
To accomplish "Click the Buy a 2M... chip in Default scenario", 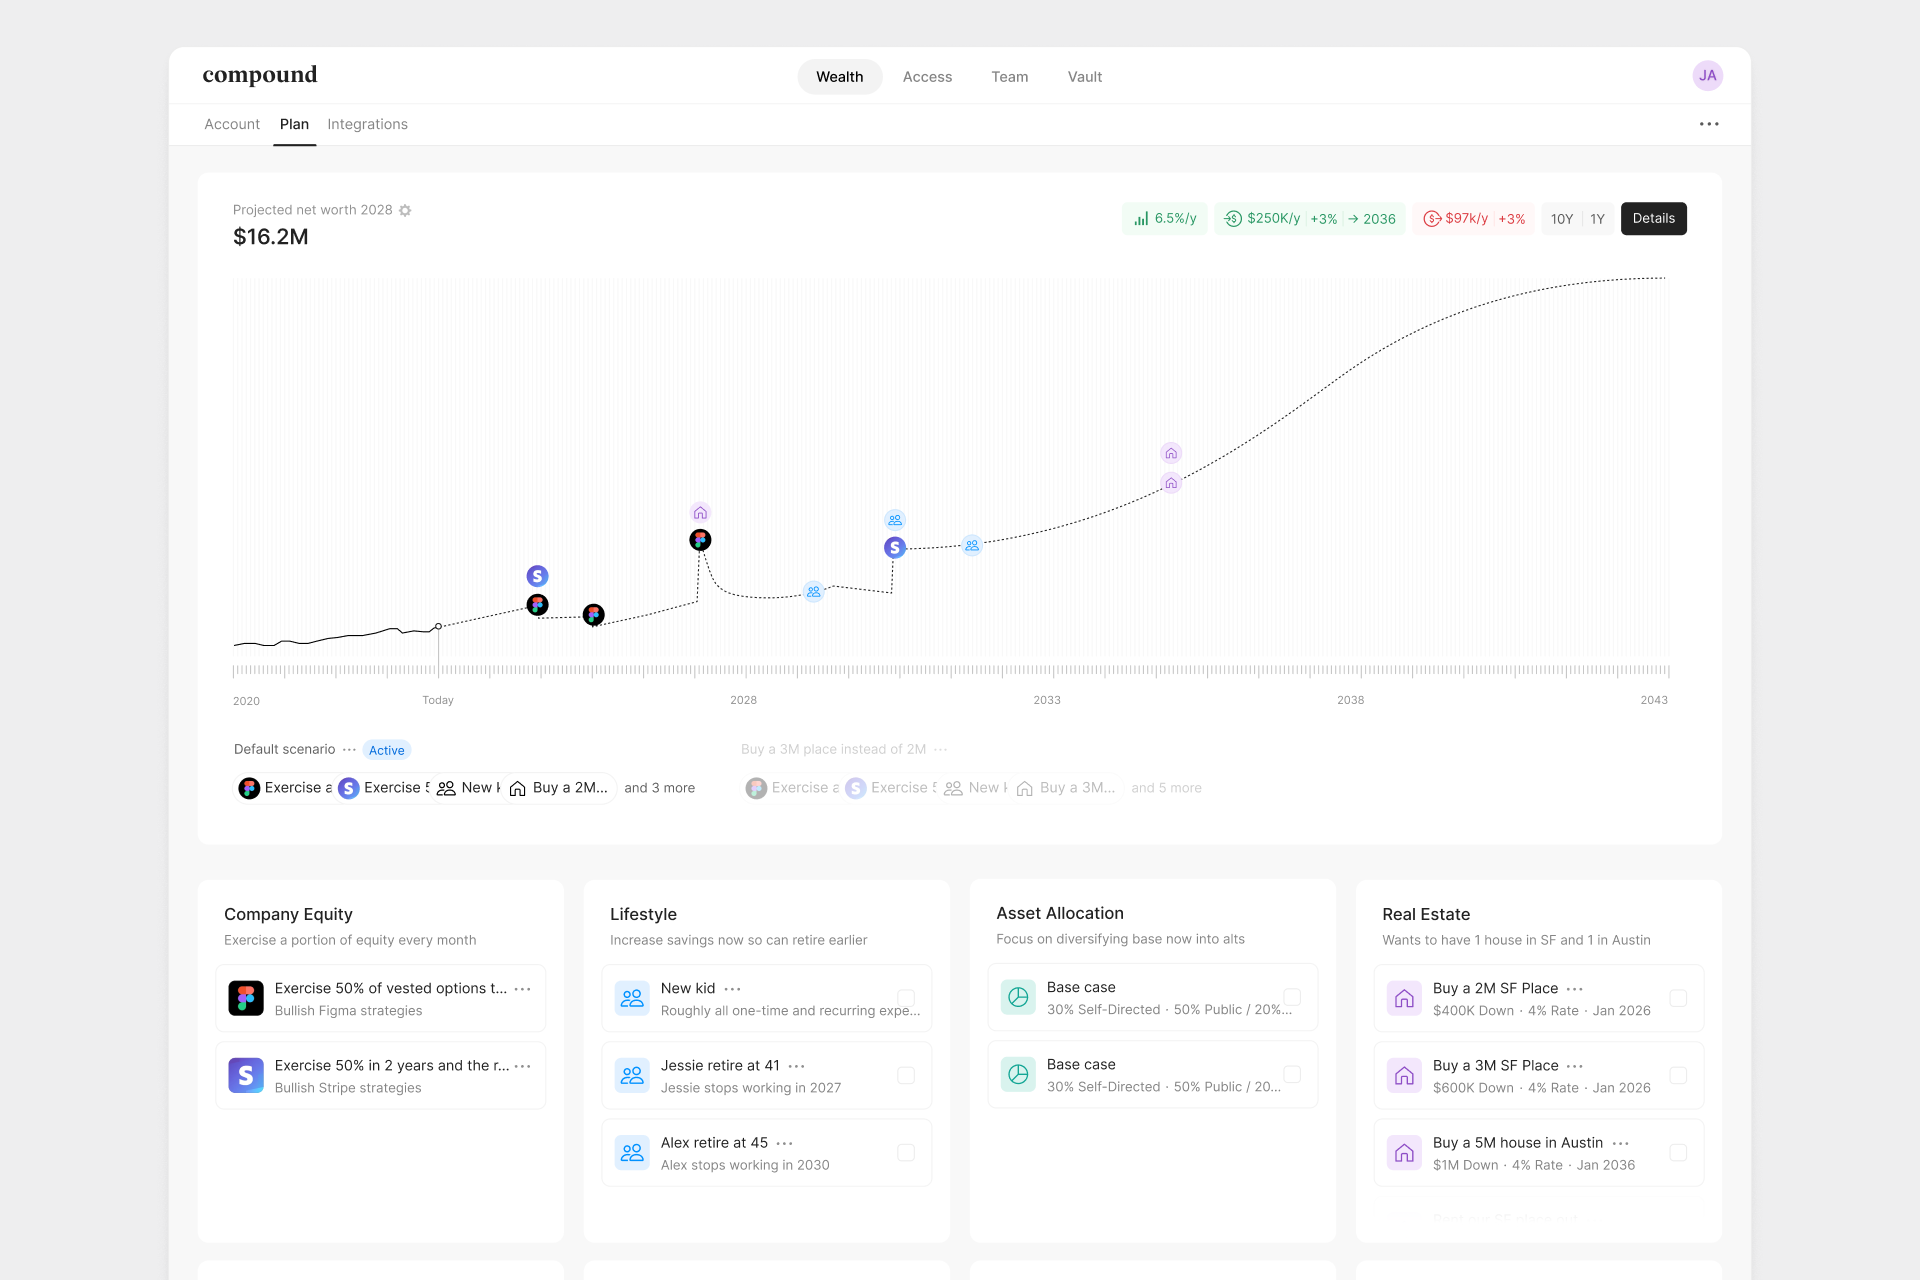I will (x=559, y=788).
